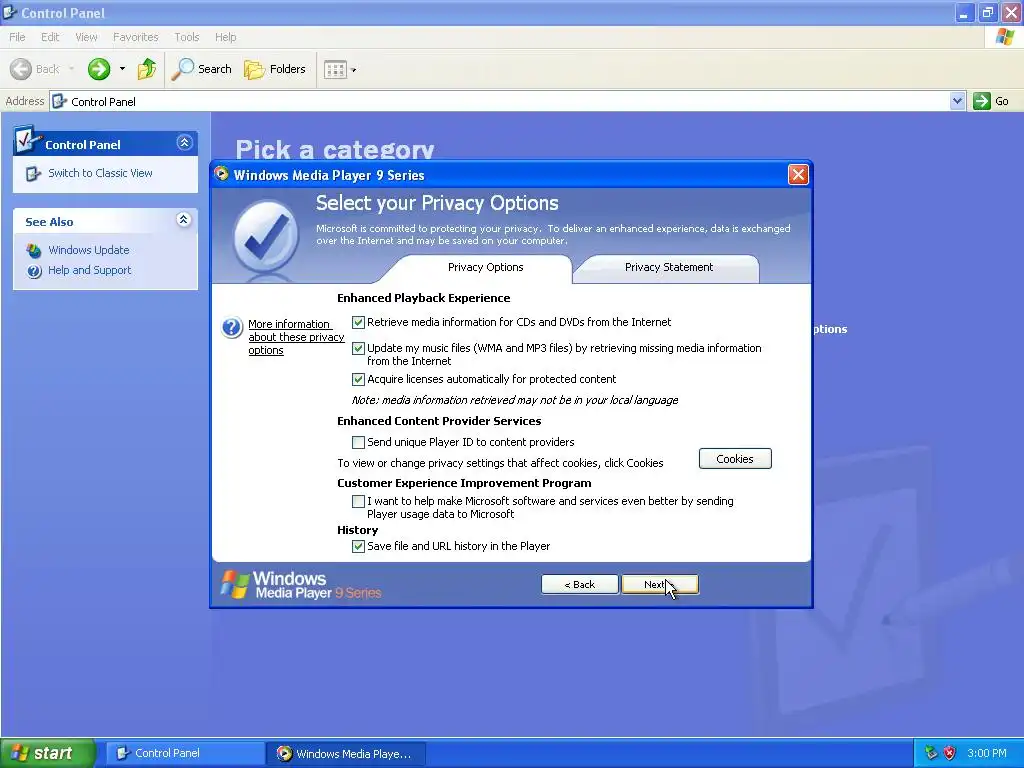Open the Forward history dropdown arrow
Viewport: 1024px width, 768px height.
[x=122, y=69]
